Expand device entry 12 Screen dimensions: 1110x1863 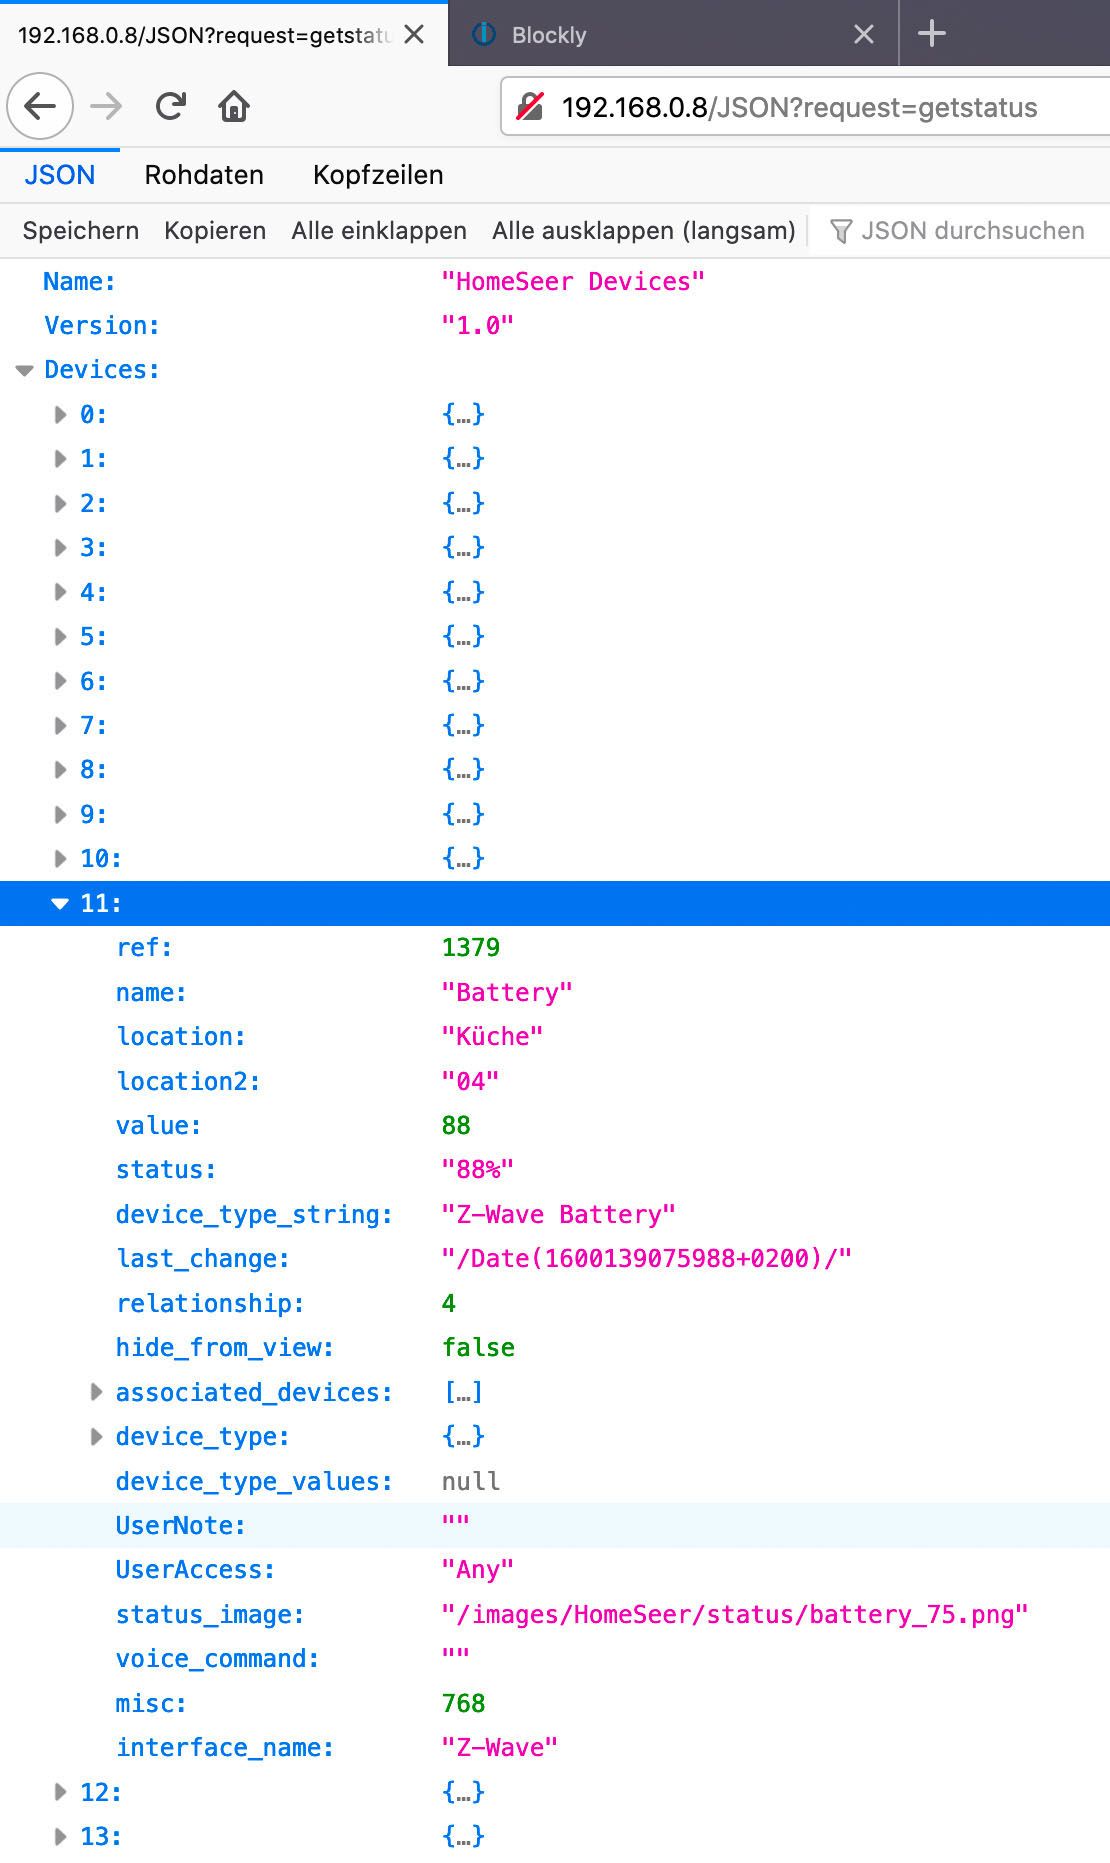pyautogui.click(x=61, y=1791)
